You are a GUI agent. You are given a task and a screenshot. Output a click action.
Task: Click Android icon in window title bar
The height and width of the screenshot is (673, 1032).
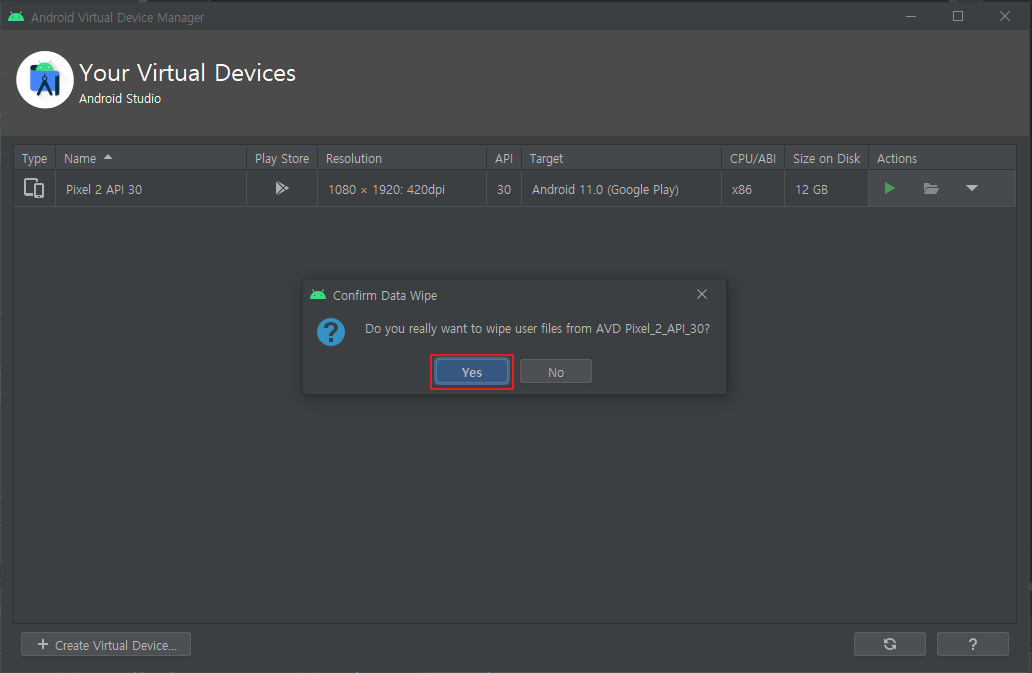point(16,16)
